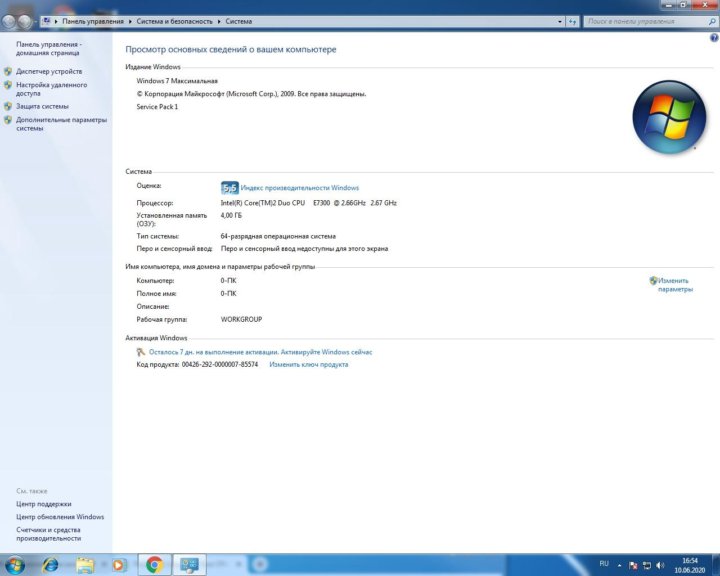This screenshot has height=576, width=720.
Task: Click the activation link Осталось 7 дн.
Action: 260,352
